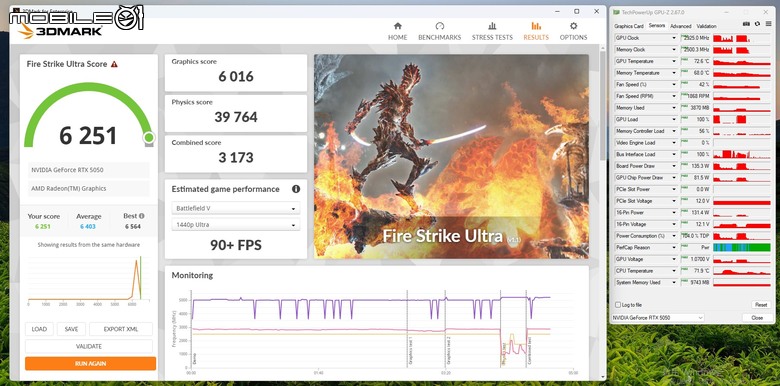Click the Reset button in GPU-Z
The image size is (780, 386).
761,305
